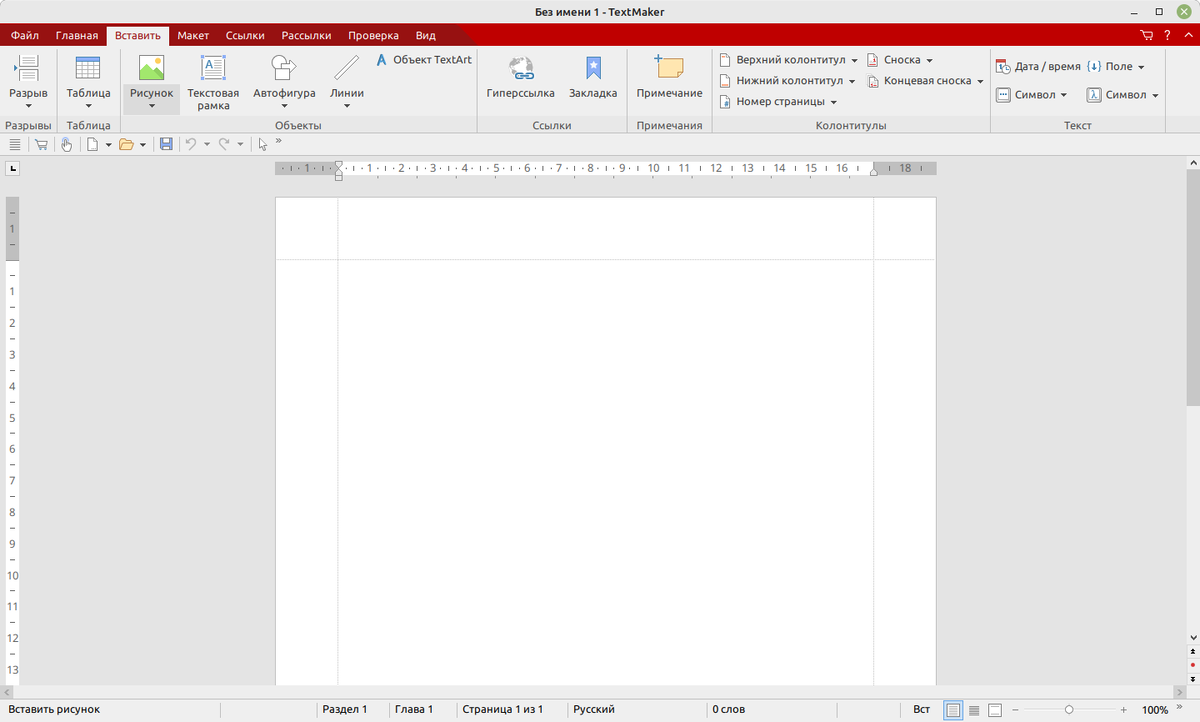Click the hamburger menu icon in quick toolbar

[x=14, y=144]
